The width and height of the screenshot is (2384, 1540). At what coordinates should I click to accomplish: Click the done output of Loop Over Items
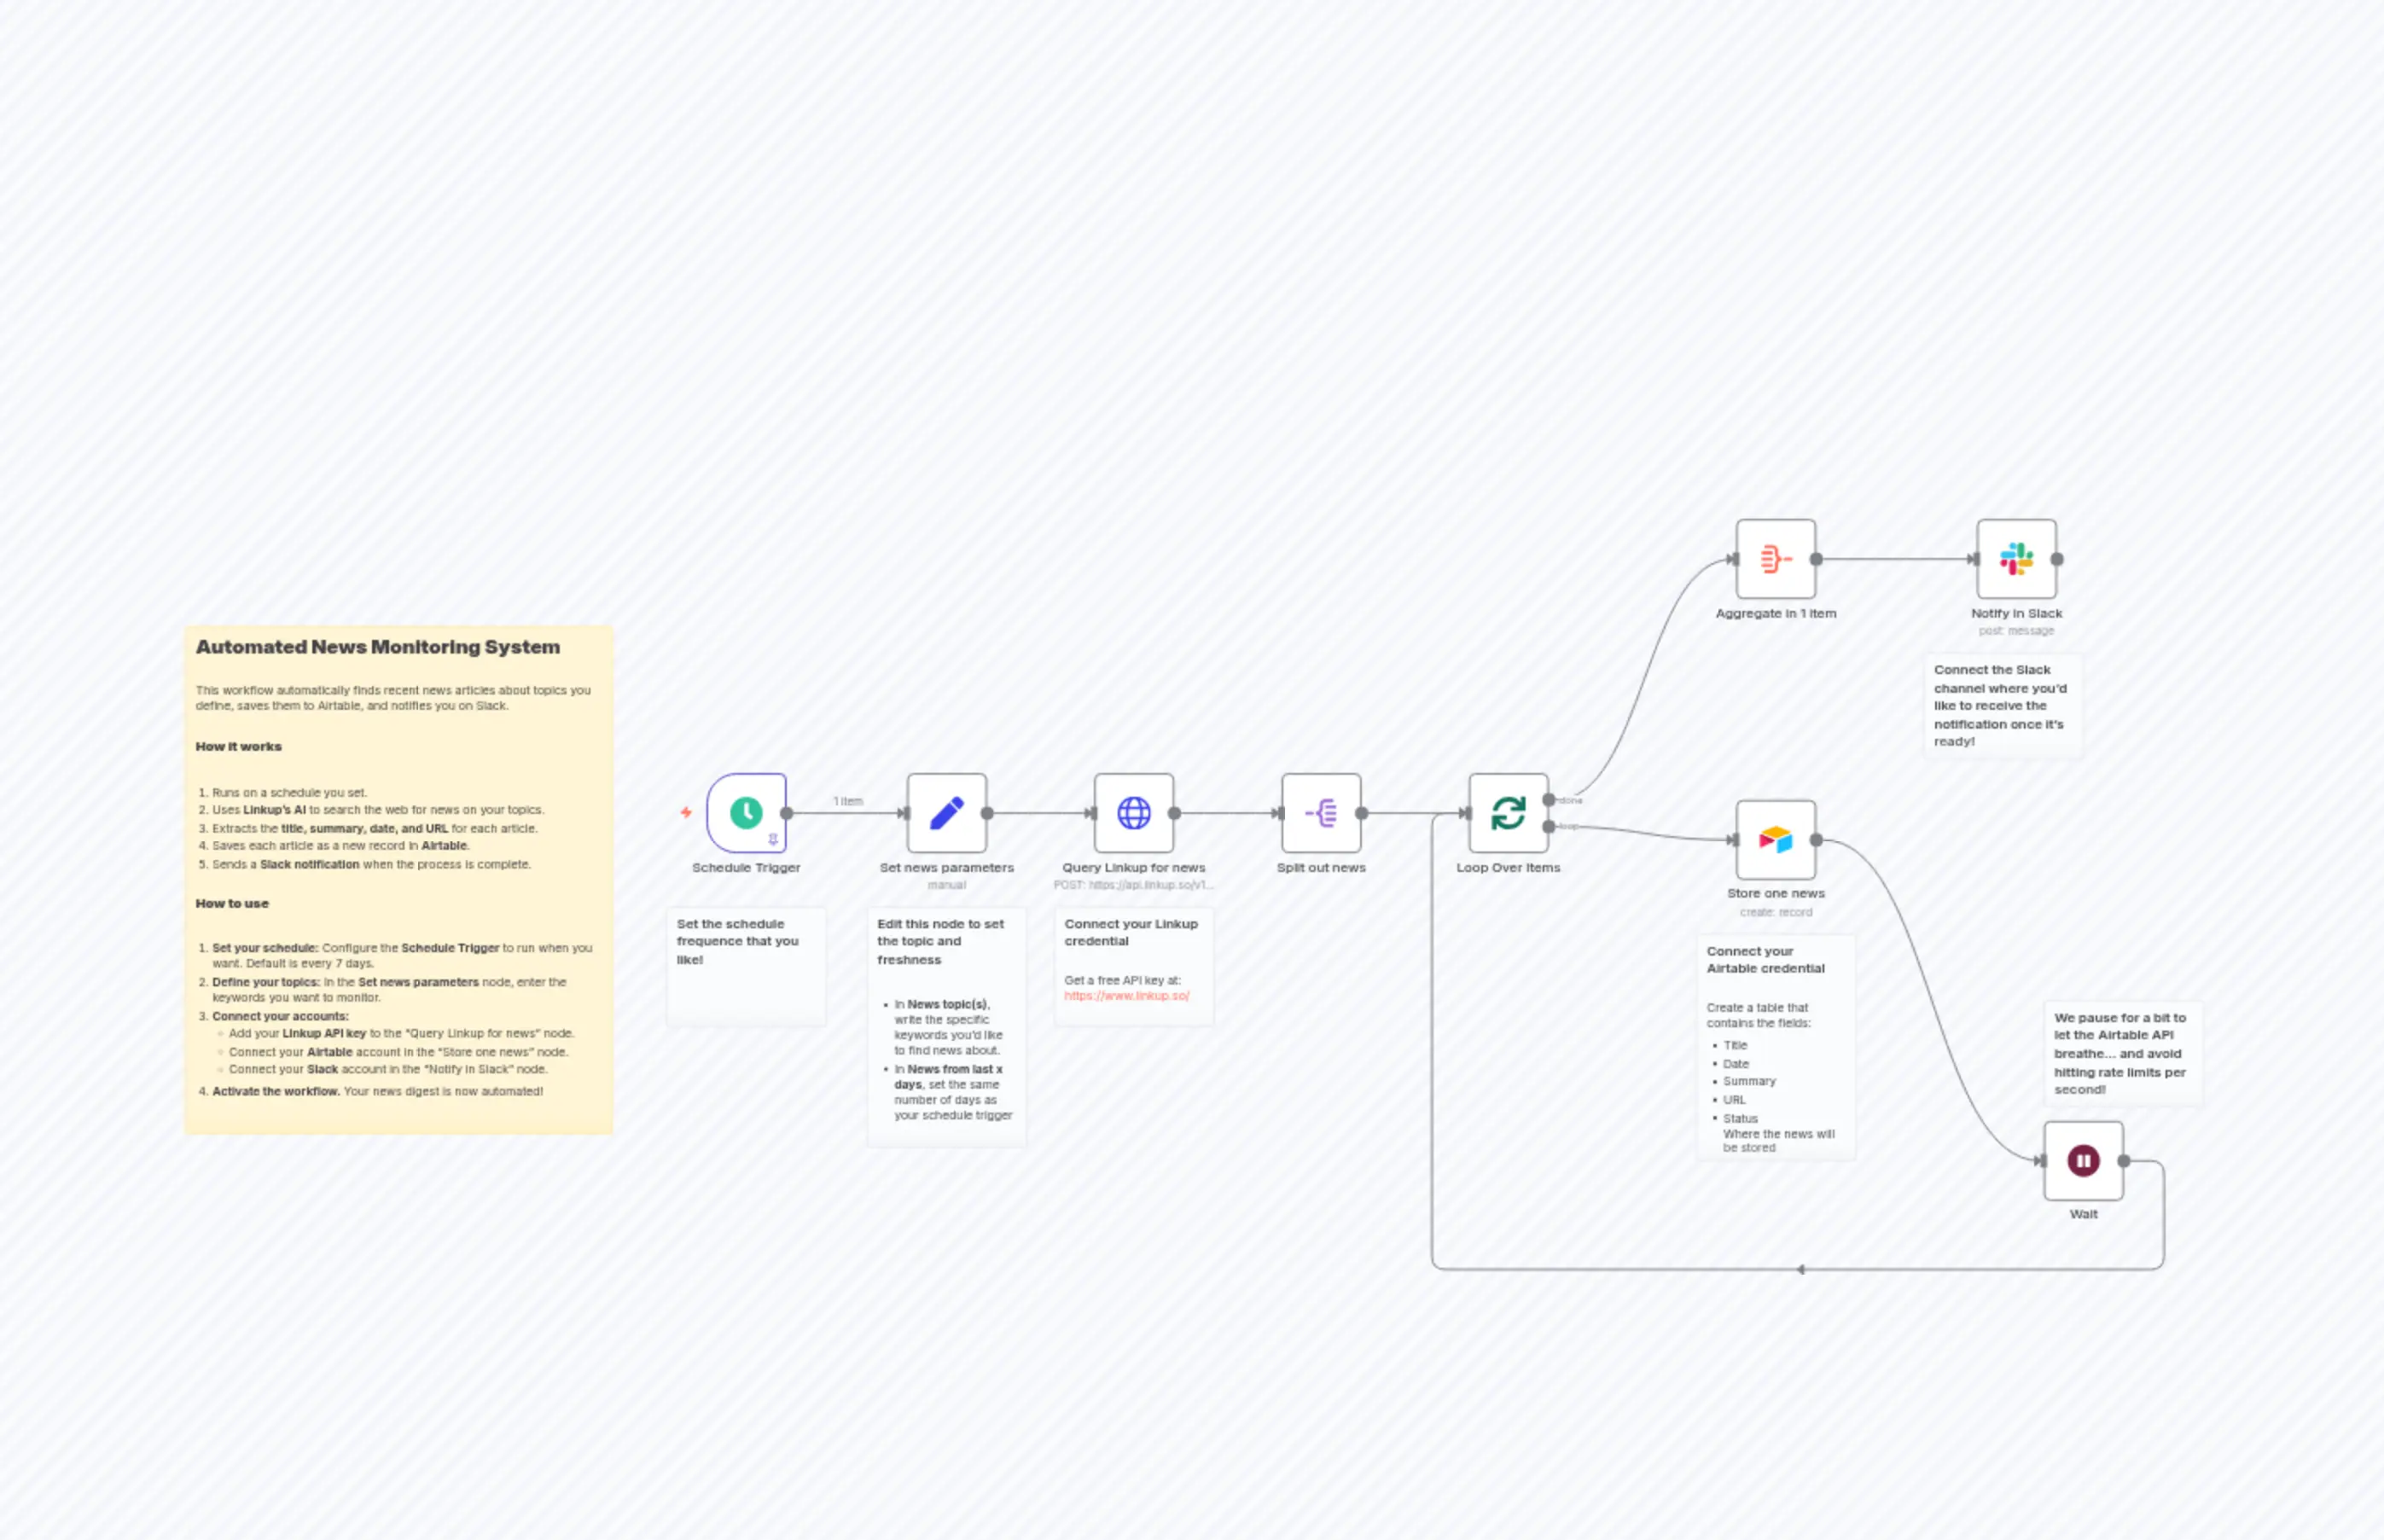click(1549, 800)
